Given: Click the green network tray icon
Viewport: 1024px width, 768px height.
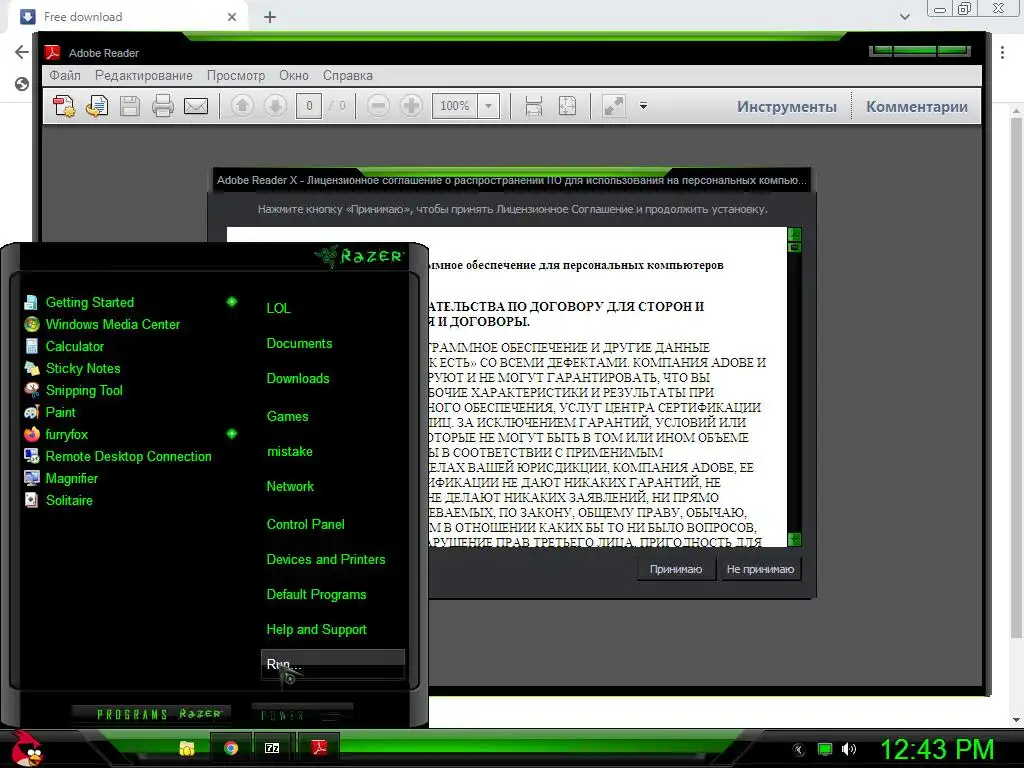Looking at the screenshot, I should pos(825,750).
